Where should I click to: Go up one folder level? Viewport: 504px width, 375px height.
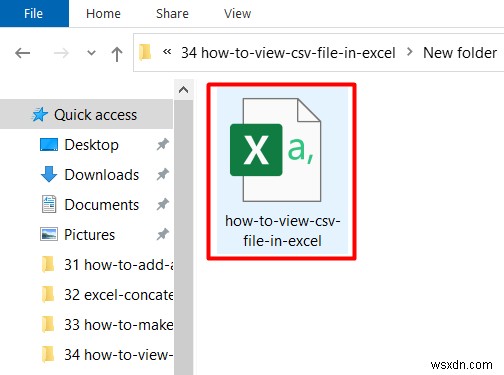coord(117,54)
